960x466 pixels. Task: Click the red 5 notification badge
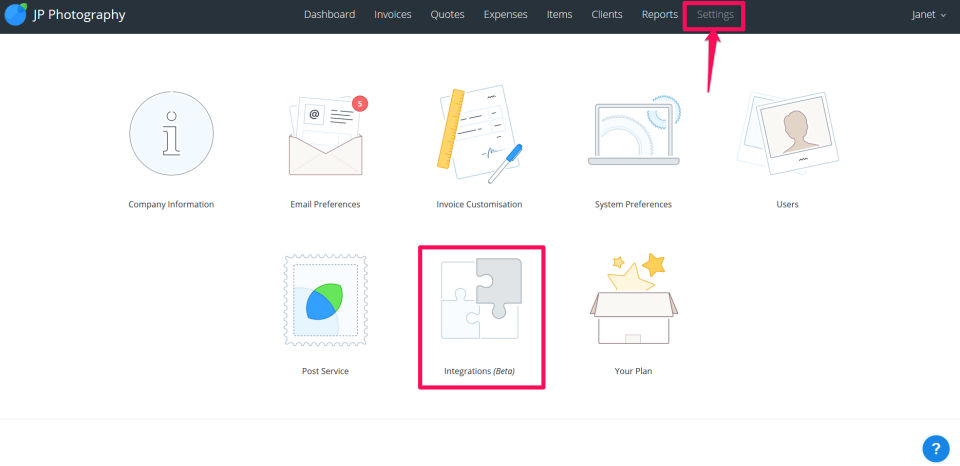(x=360, y=103)
